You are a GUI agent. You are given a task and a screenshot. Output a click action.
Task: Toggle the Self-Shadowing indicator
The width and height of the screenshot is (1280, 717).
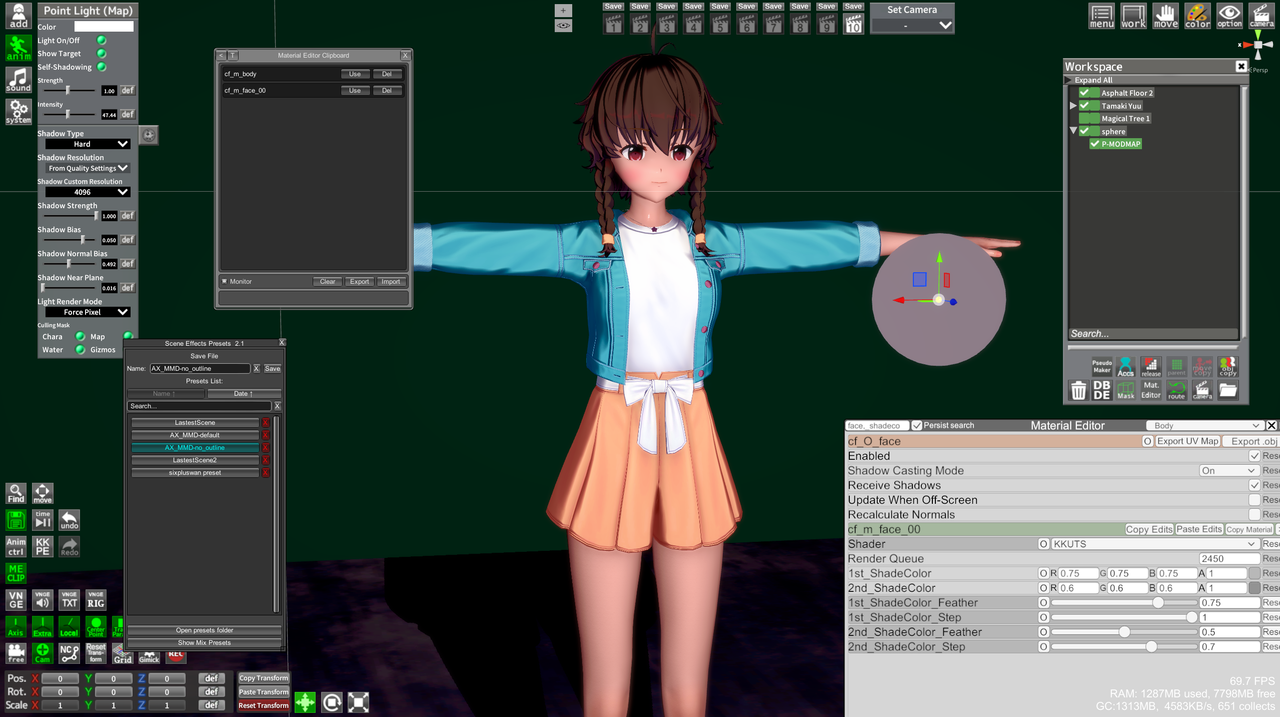pos(101,67)
